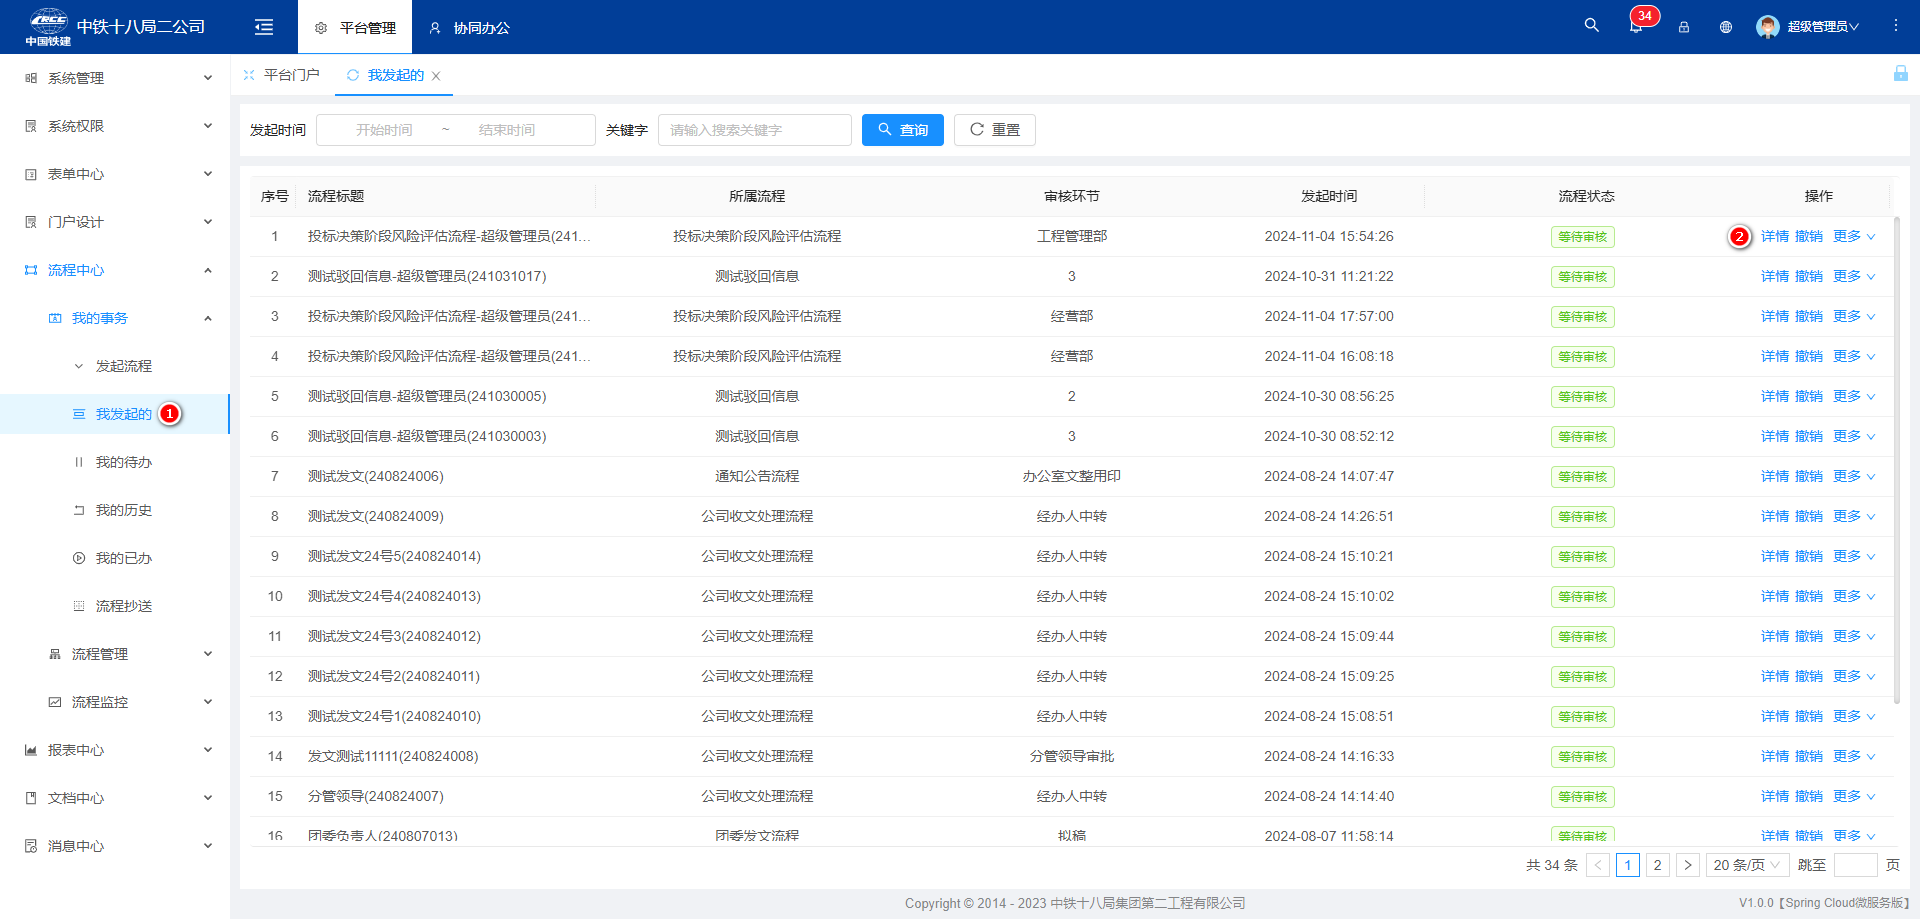Expand the 系统权限 menu chevron
Viewport: 1920px width, 919px height.
coord(208,126)
